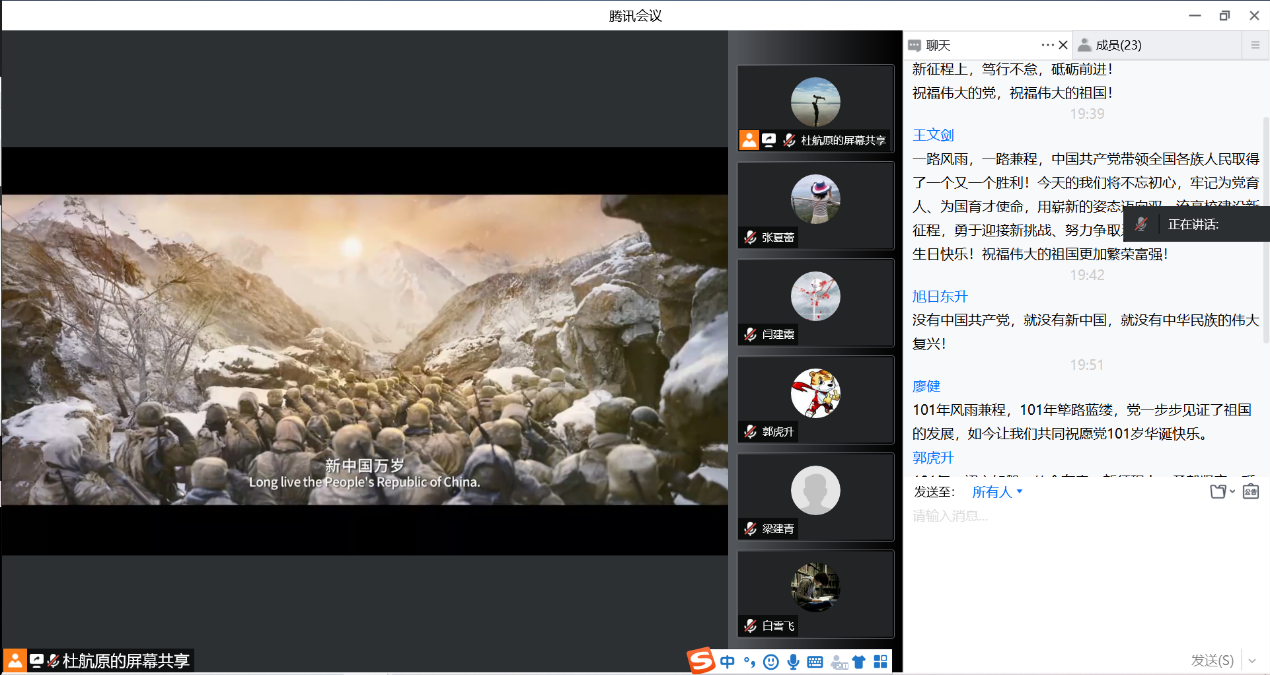Click the 请输入消息 message input field
The image size is (1270, 675).
[1085, 575]
